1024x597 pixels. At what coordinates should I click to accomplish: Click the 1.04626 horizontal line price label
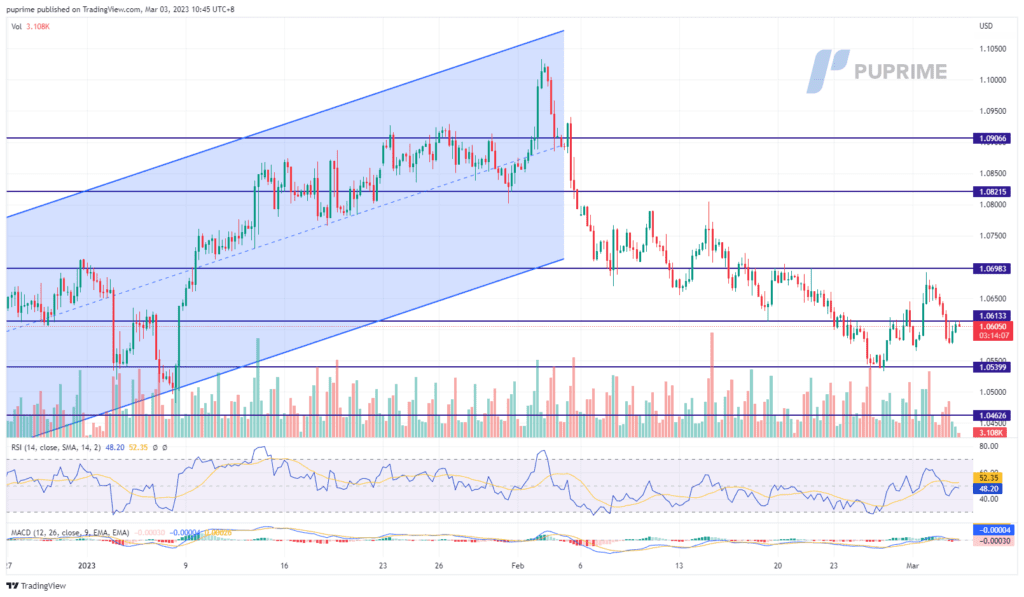pyautogui.click(x=993, y=415)
